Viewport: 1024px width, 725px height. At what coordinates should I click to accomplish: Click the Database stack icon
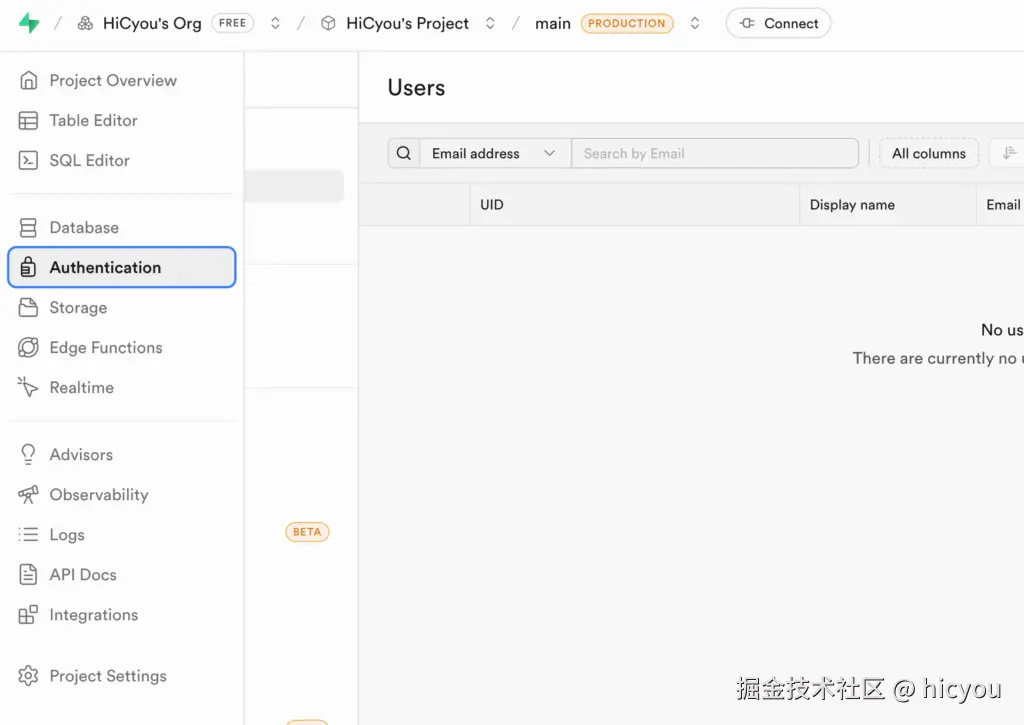pyautogui.click(x=29, y=228)
